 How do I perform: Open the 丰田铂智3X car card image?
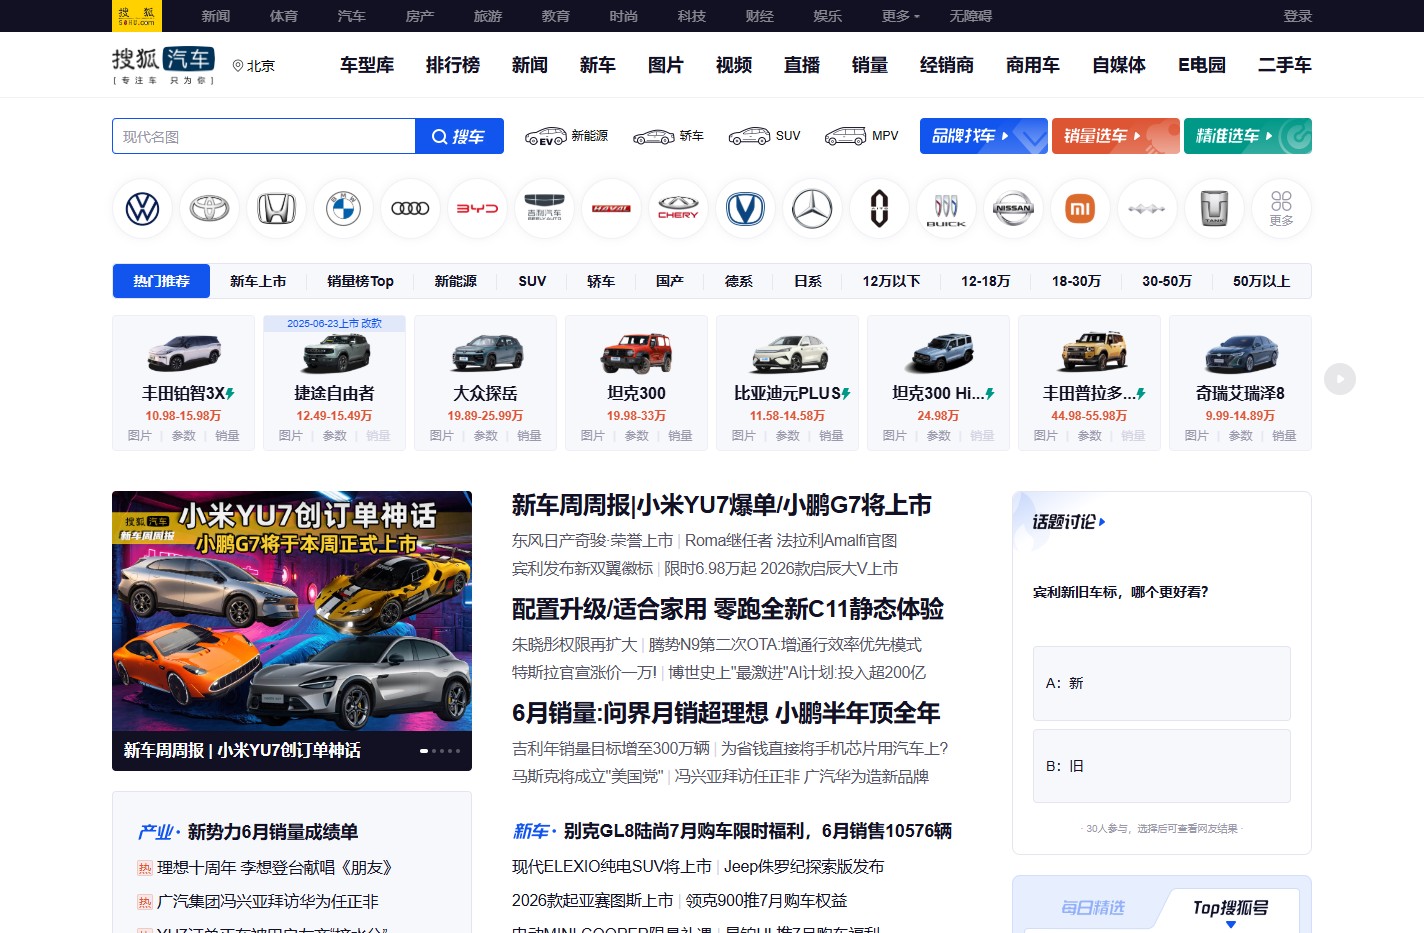click(183, 352)
